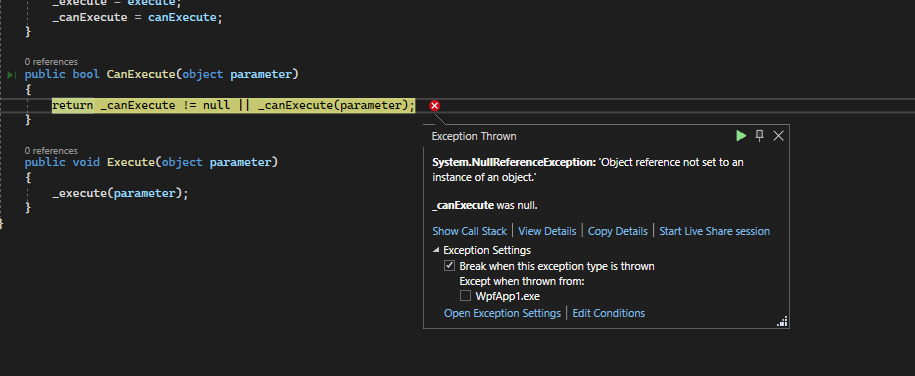Click Edit Conditions link
The image size is (915, 376).
pyautogui.click(x=609, y=313)
